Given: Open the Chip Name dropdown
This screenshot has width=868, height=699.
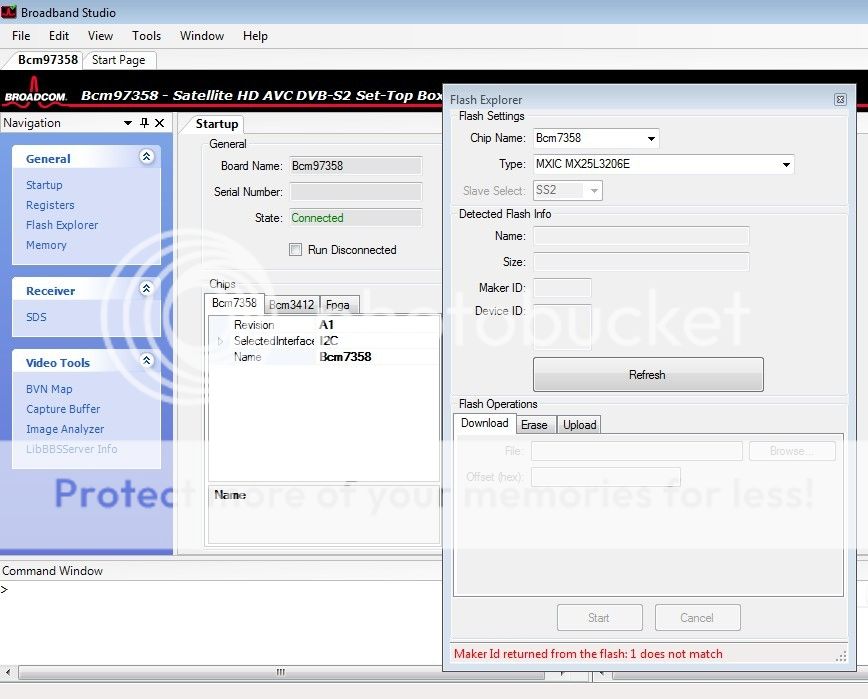Looking at the screenshot, I should click(652, 138).
